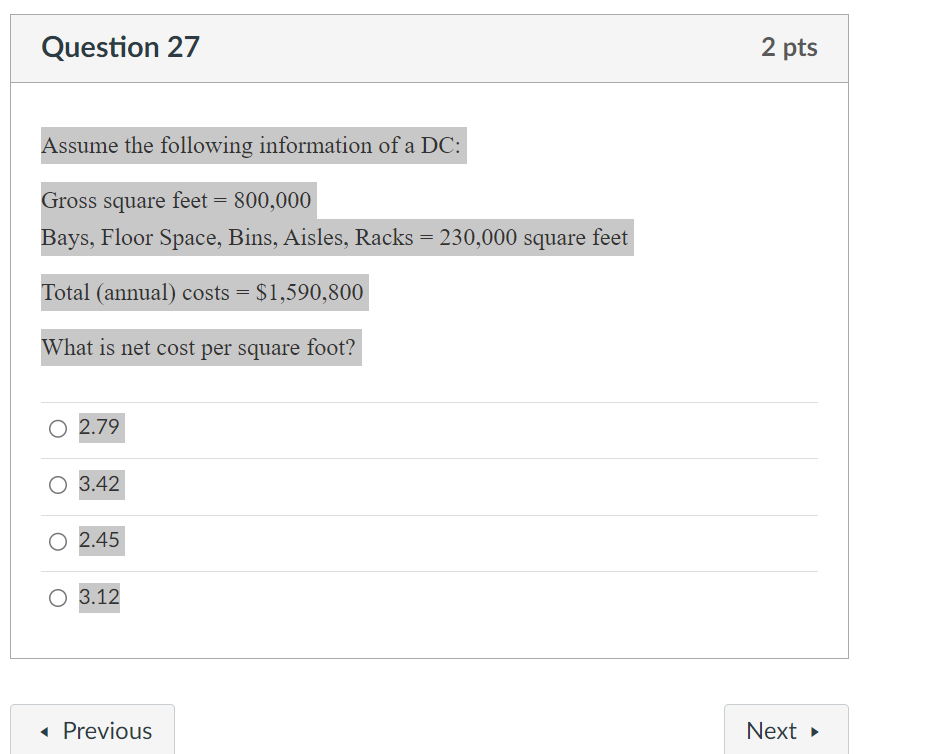Click the Question 27 header title

coord(120,47)
